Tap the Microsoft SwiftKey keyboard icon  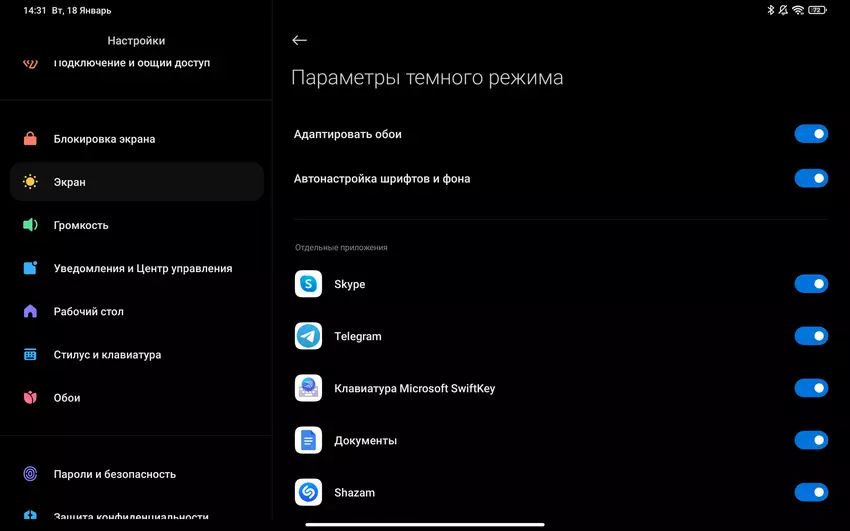point(308,388)
